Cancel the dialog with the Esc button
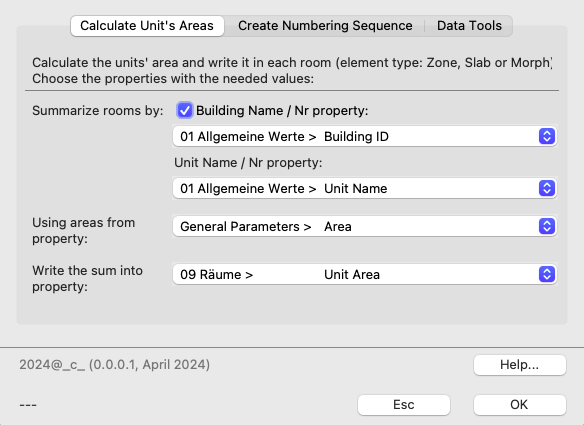Image resolution: width=584 pixels, height=425 pixels. click(x=404, y=405)
